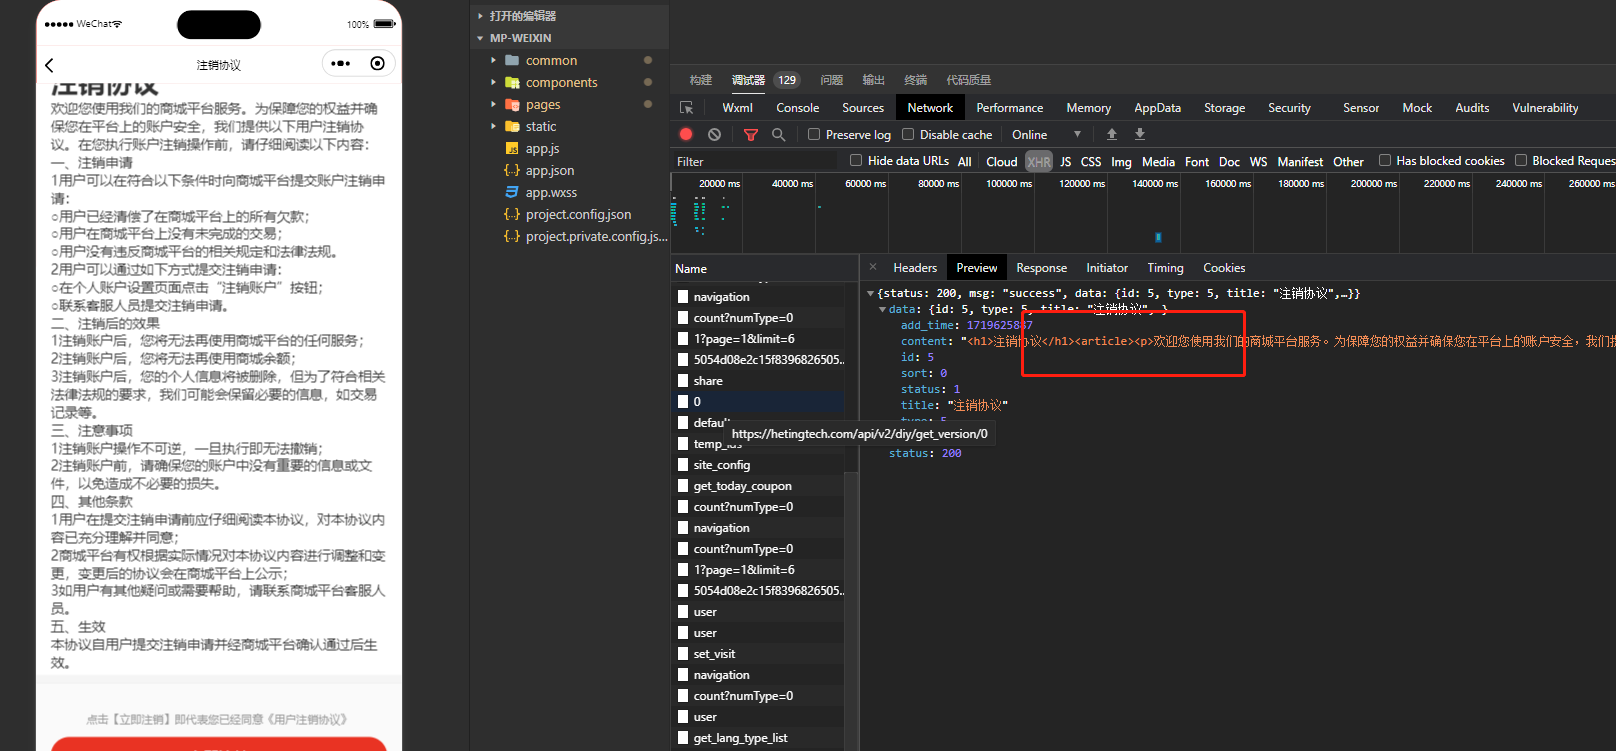Screen dimensions: 1616x751
Task: Open the Online throttling dropdown
Action: (x=1046, y=134)
